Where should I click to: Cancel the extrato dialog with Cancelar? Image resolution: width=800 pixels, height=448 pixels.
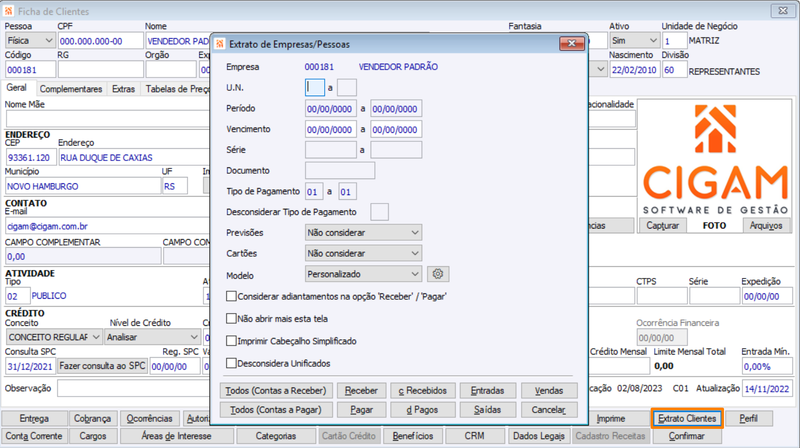pyautogui.click(x=549, y=410)
